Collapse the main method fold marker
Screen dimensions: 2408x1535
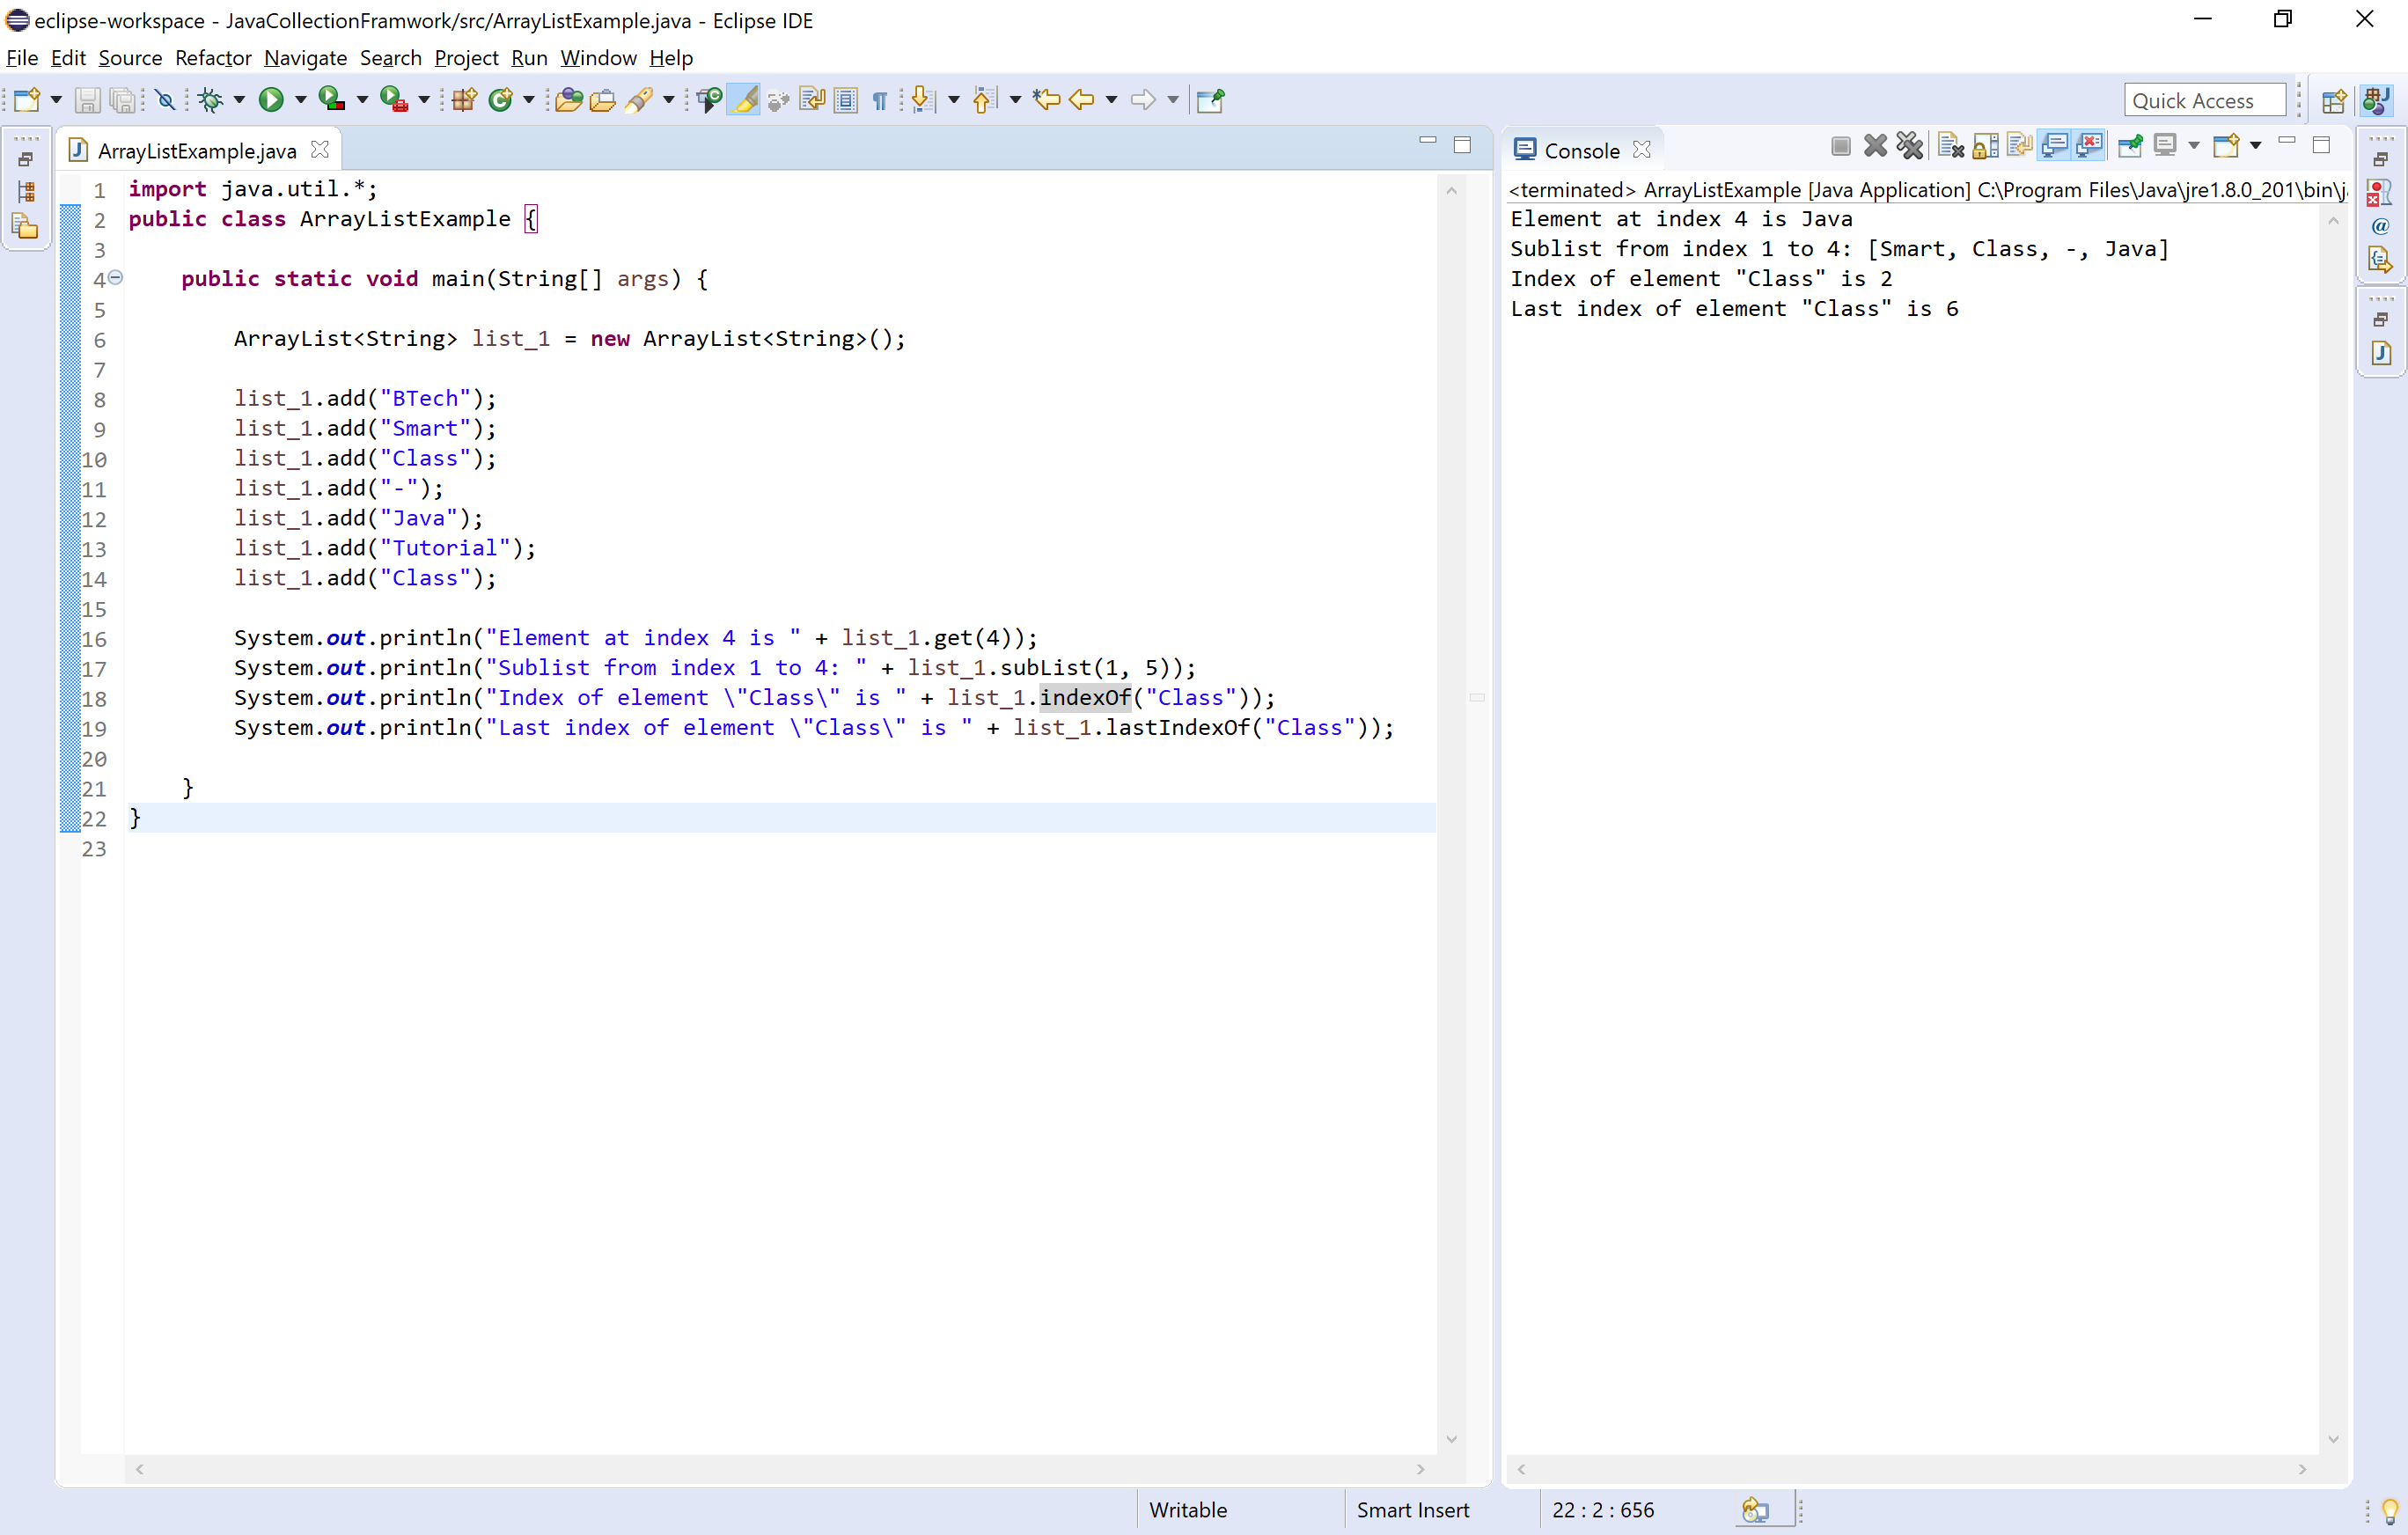click(116, 277)
